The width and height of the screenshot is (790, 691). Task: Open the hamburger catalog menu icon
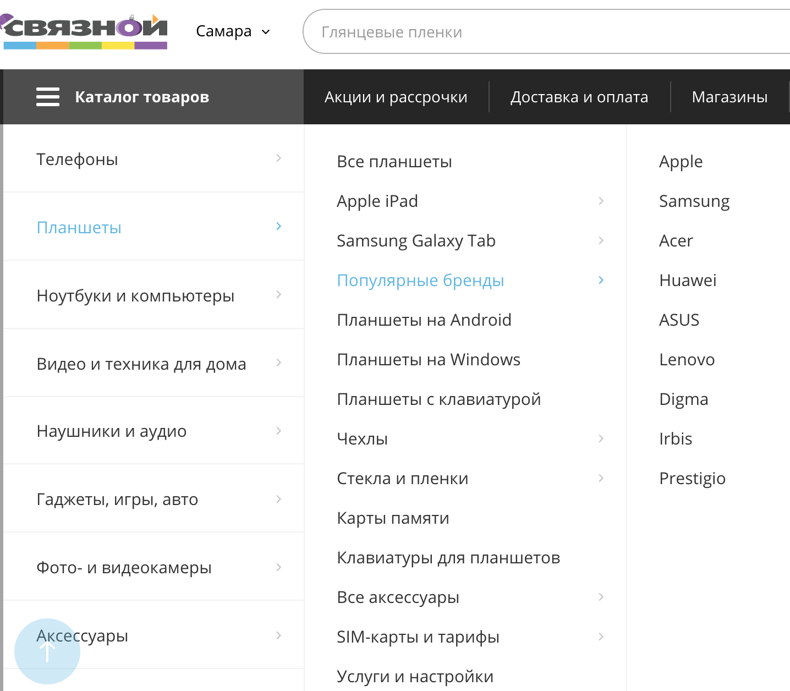[48, 97]
